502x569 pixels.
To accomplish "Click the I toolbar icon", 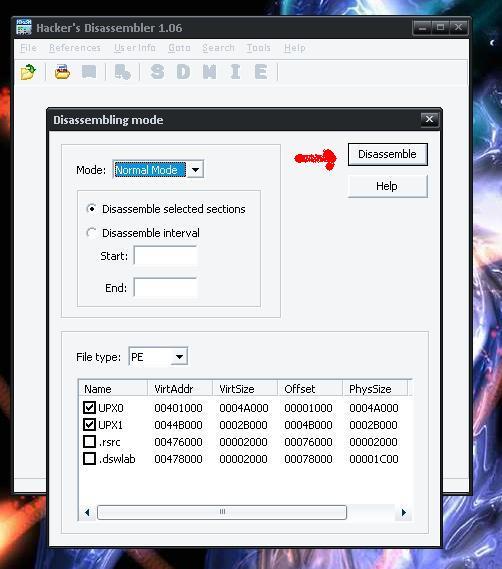I will click(x=235, y=72).
